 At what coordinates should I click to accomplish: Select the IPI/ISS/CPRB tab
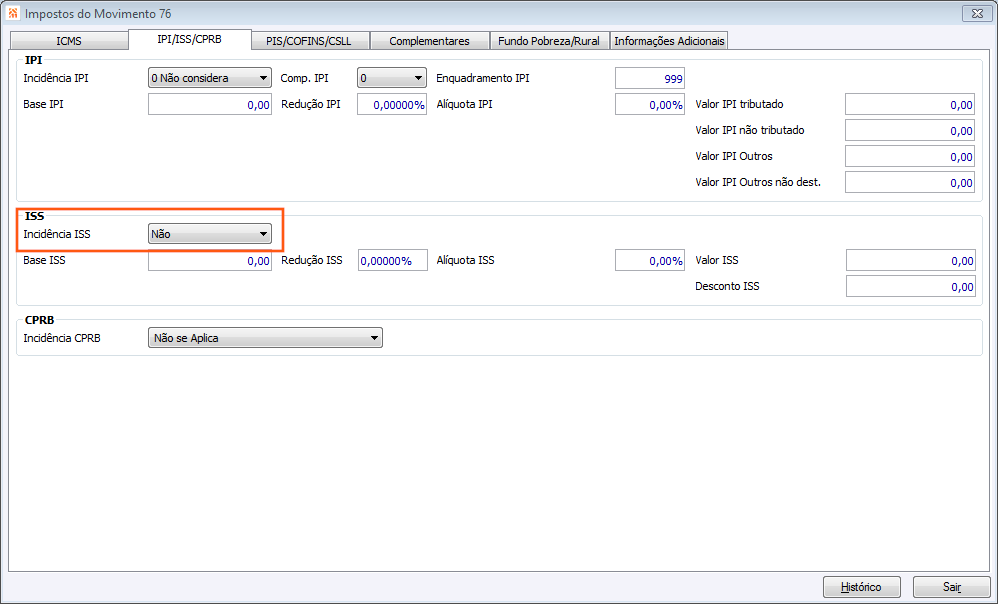(190, 39)
